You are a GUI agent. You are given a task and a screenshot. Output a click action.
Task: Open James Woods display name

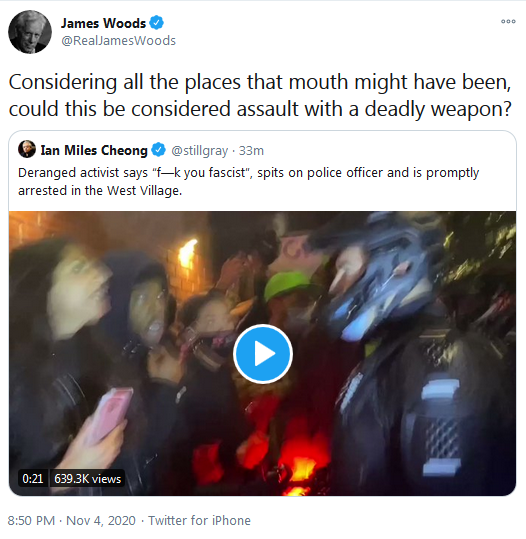click(103, 23)
